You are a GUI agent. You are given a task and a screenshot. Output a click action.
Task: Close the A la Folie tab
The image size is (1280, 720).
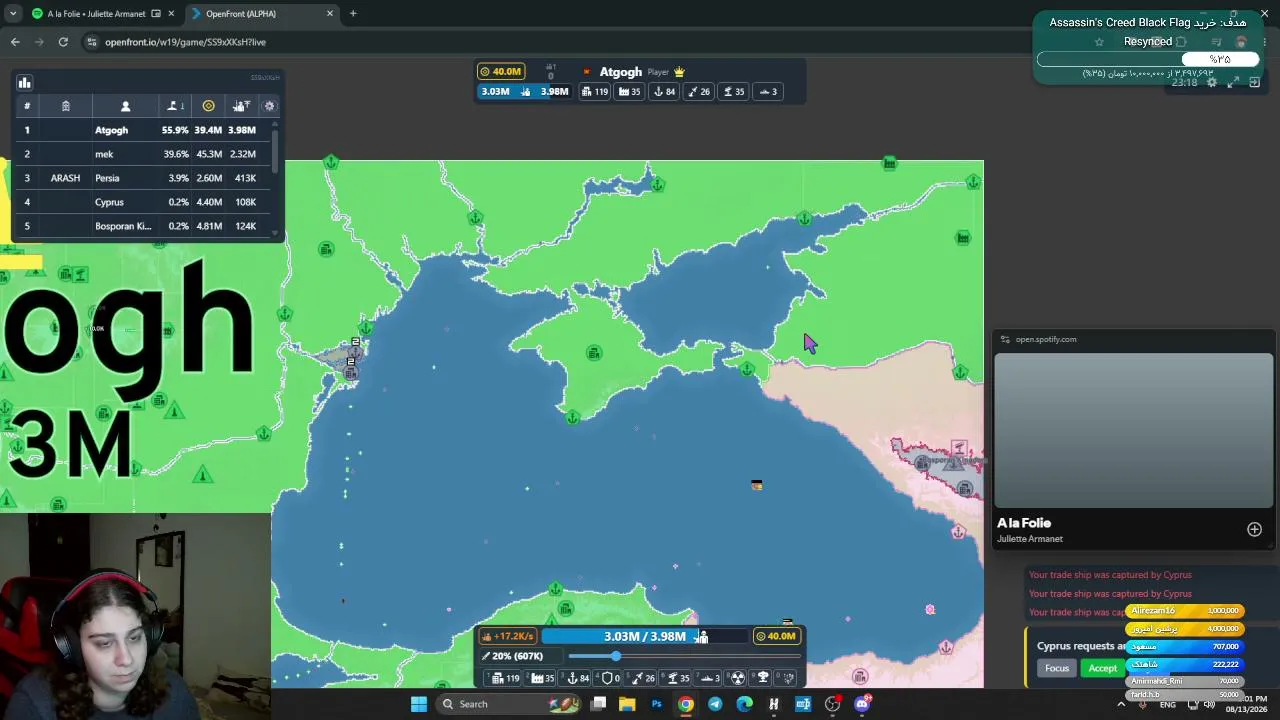[x=171, y=14]
